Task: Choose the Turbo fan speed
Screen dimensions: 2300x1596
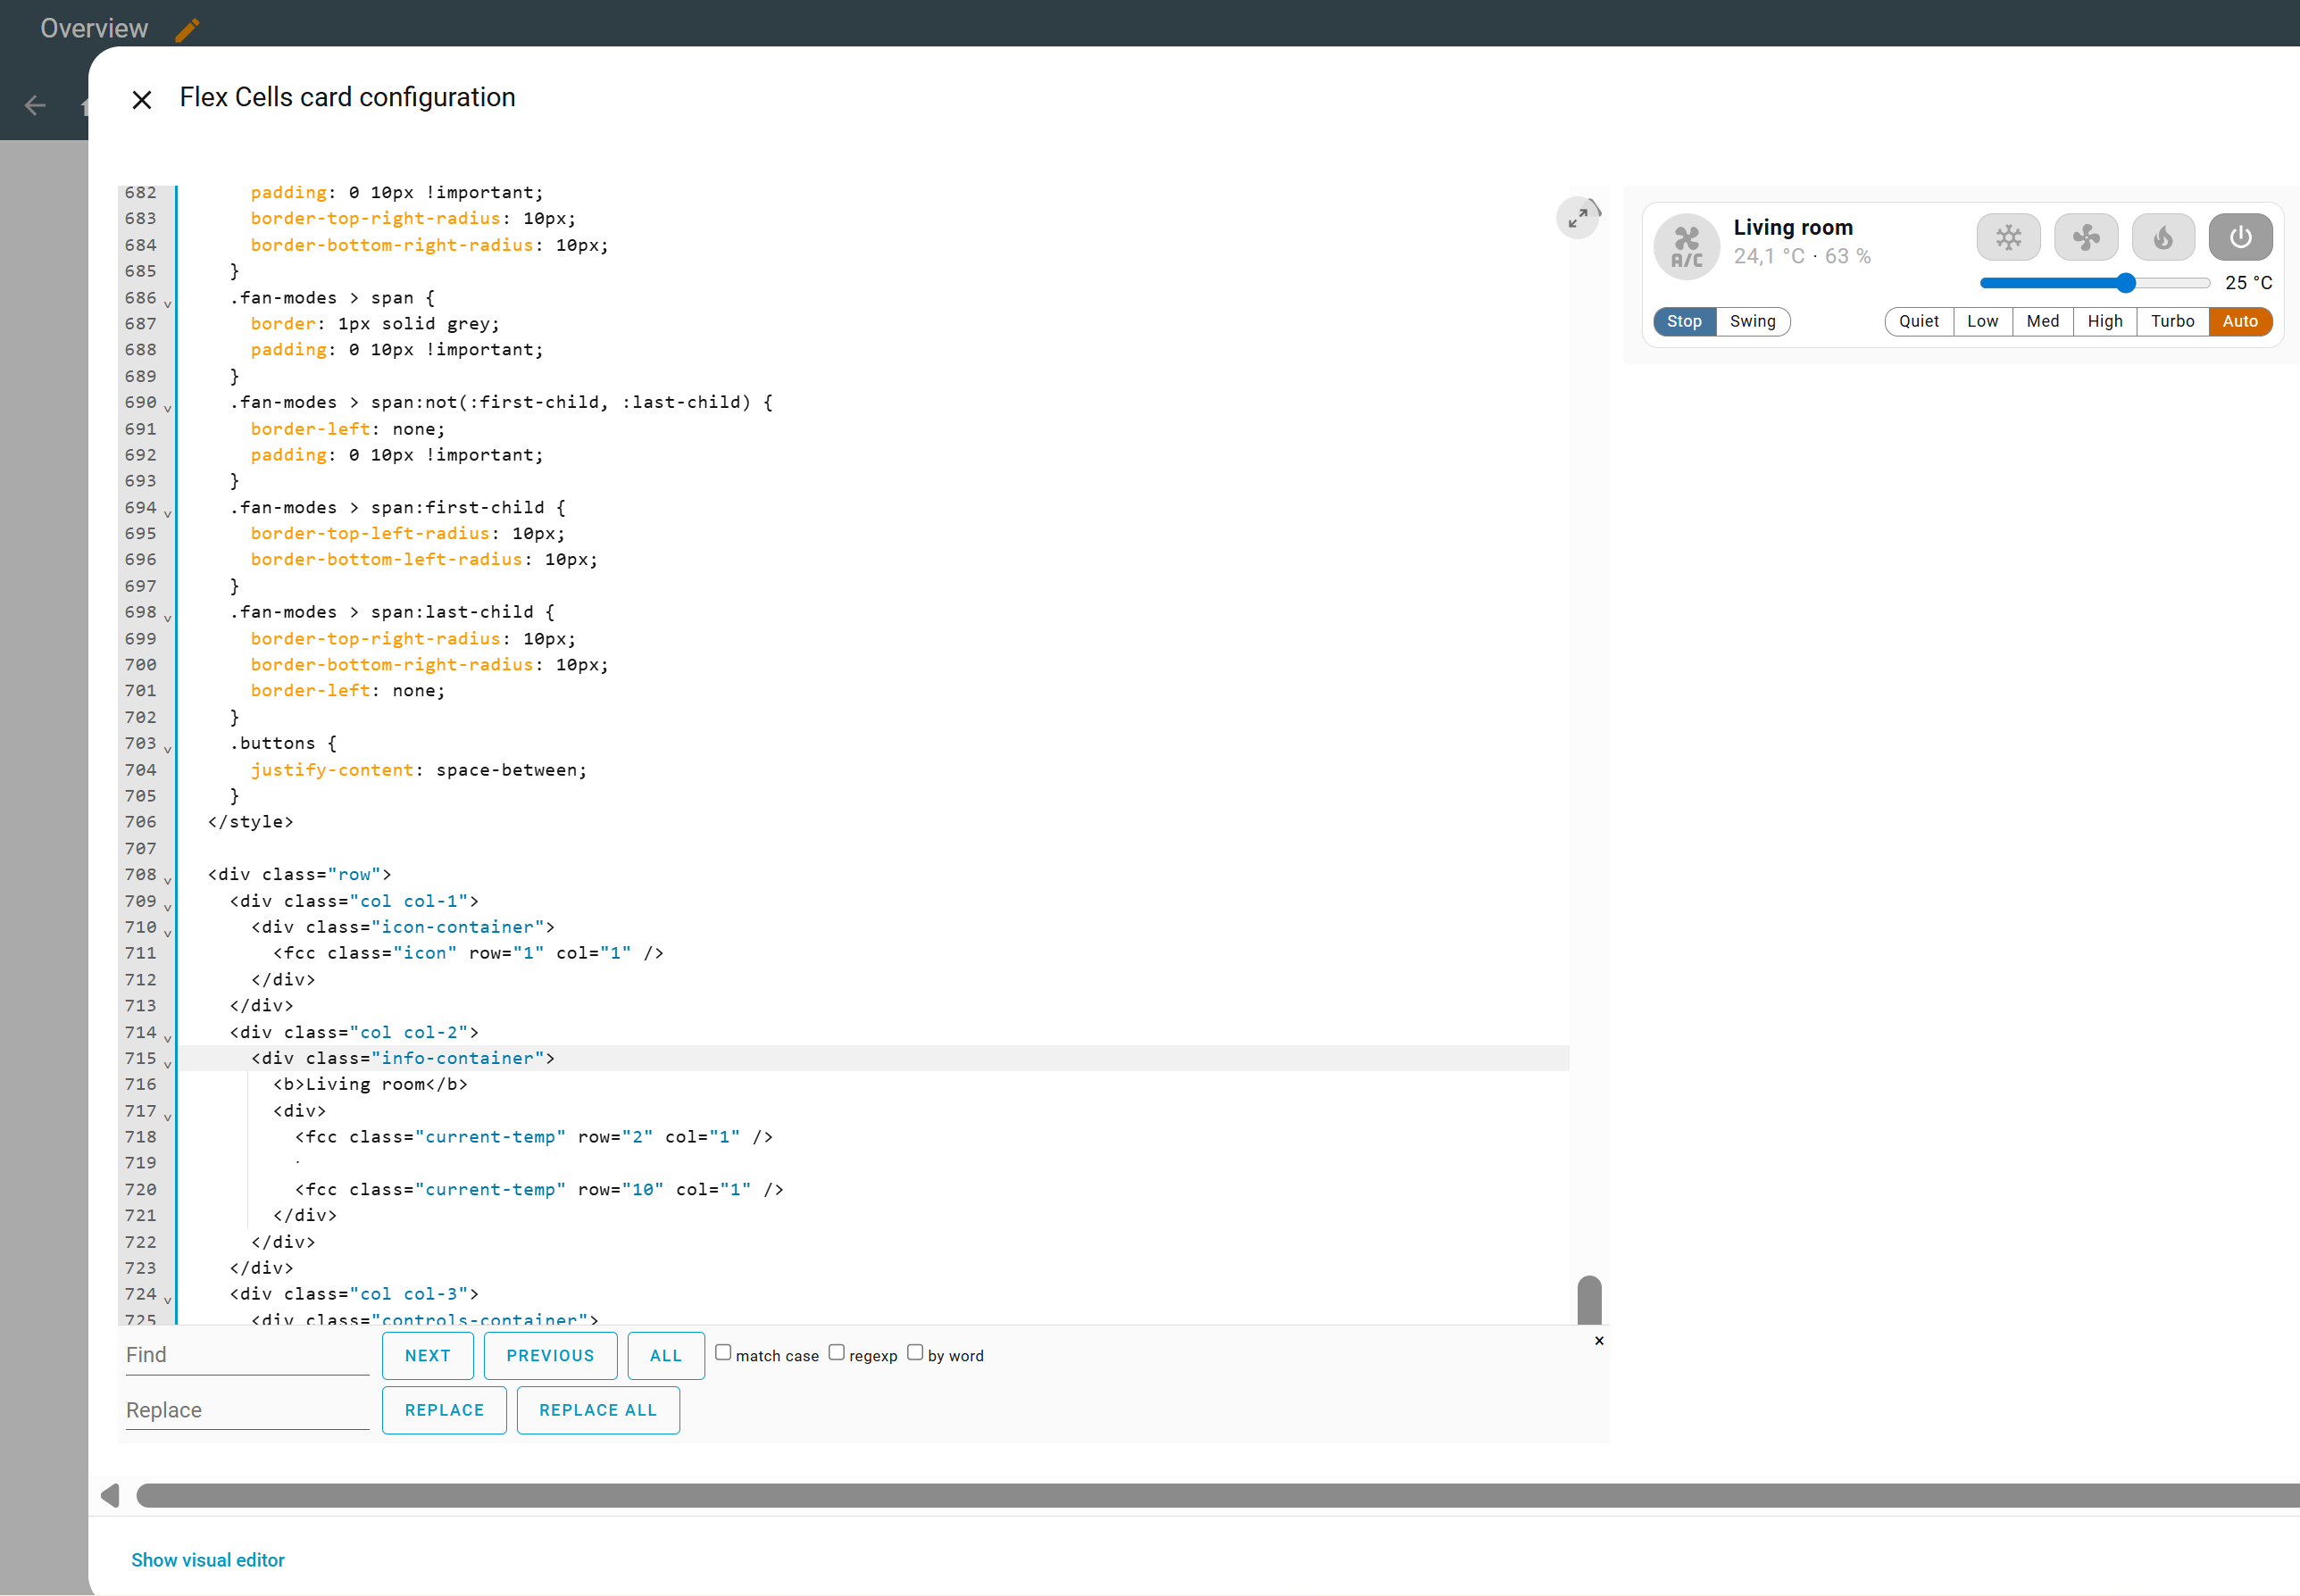Action: pos(2172,322)
